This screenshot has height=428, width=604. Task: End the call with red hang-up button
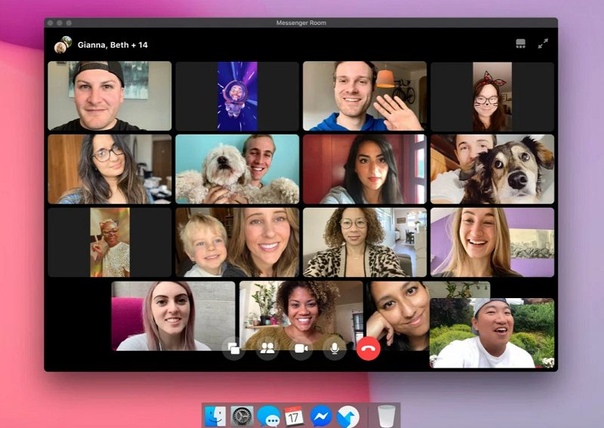click(x=369, y=349)
